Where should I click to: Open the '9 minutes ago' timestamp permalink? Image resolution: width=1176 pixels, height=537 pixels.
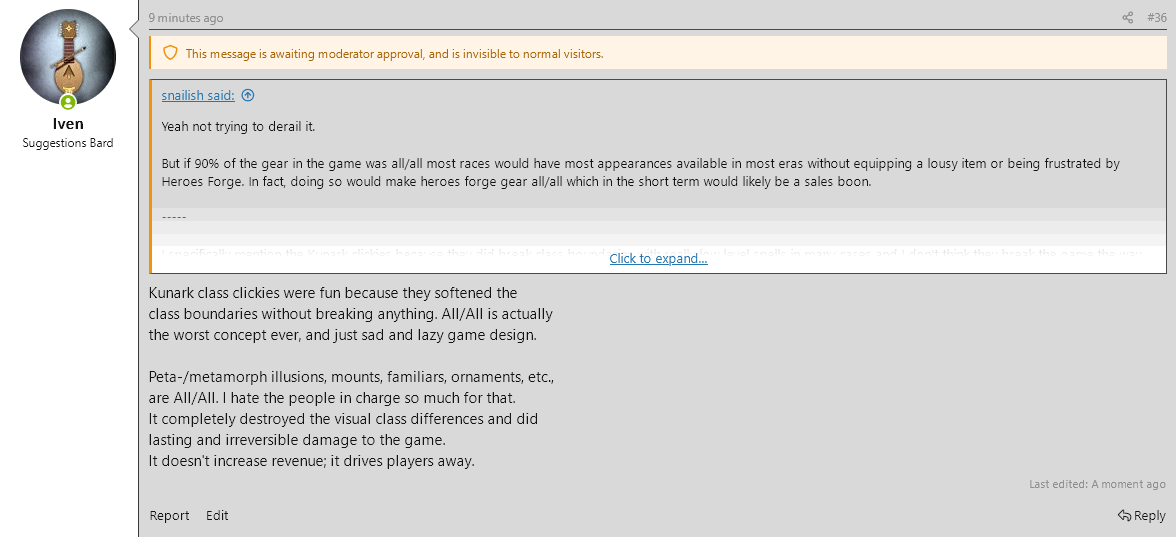186,18
